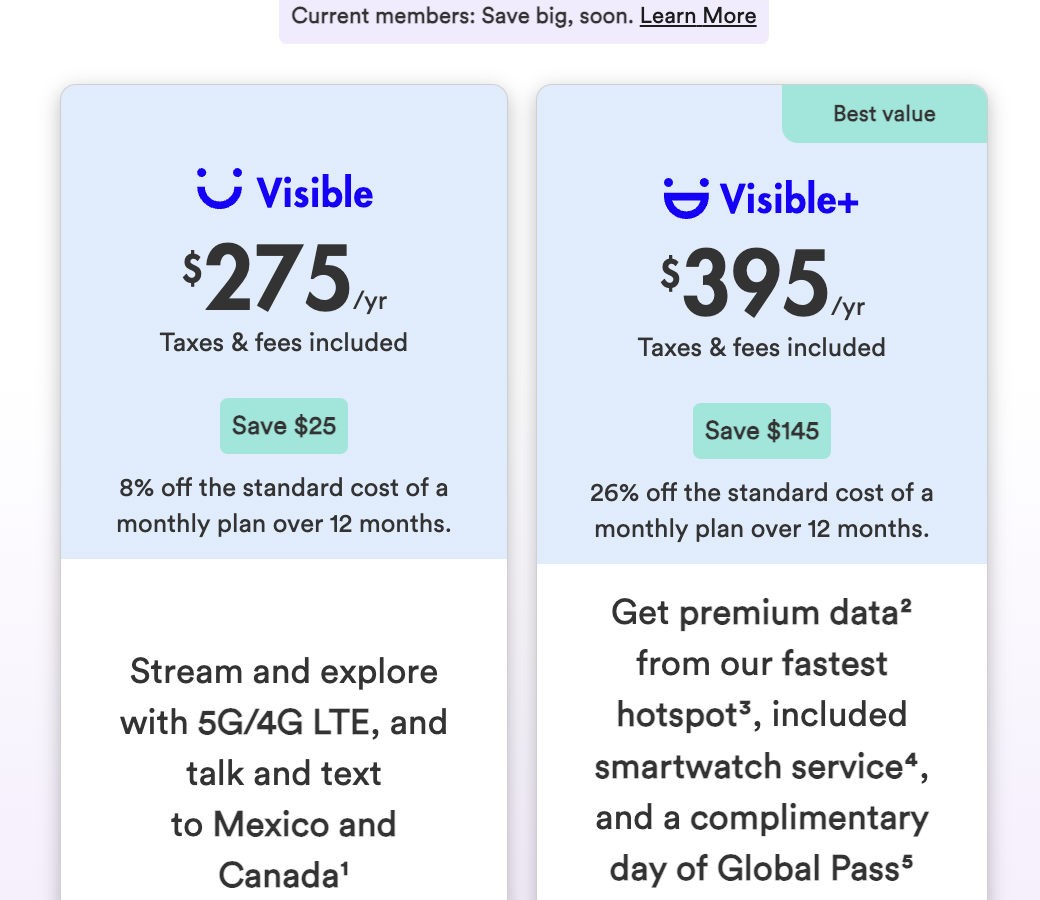Select the $395 per year price
Viewport: 1040px width, 900px height.
[x=757, y=285]
